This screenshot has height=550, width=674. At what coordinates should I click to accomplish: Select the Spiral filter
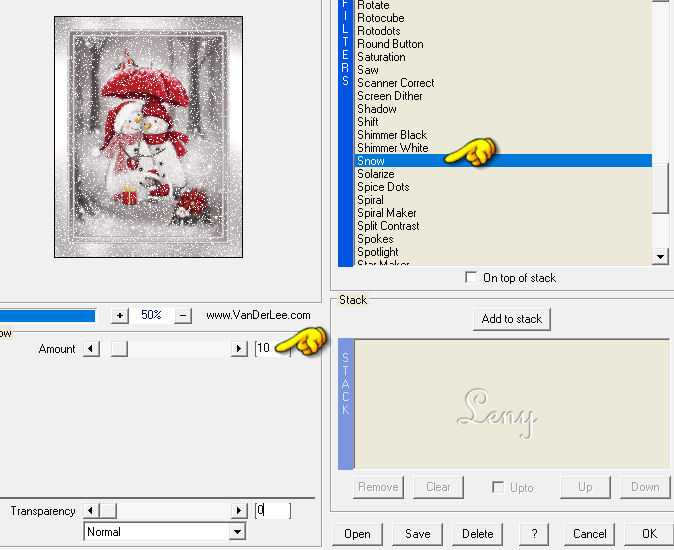click(x=503, y=200)
